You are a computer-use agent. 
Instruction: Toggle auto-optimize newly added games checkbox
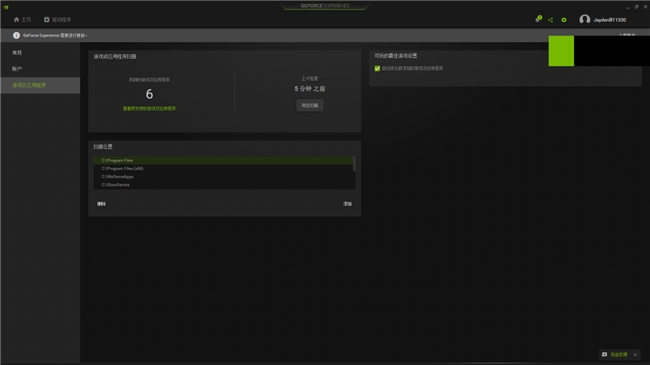(x=377, y=68)
